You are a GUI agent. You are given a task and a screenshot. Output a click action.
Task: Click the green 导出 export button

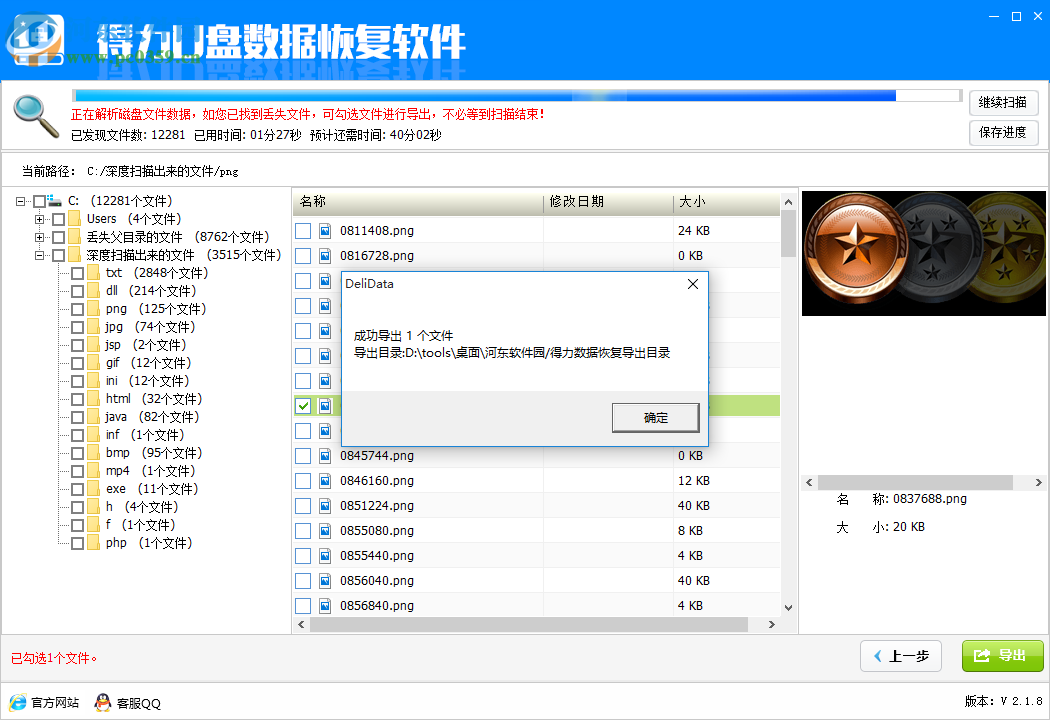pyautogui.click(x=1002, y=656)
